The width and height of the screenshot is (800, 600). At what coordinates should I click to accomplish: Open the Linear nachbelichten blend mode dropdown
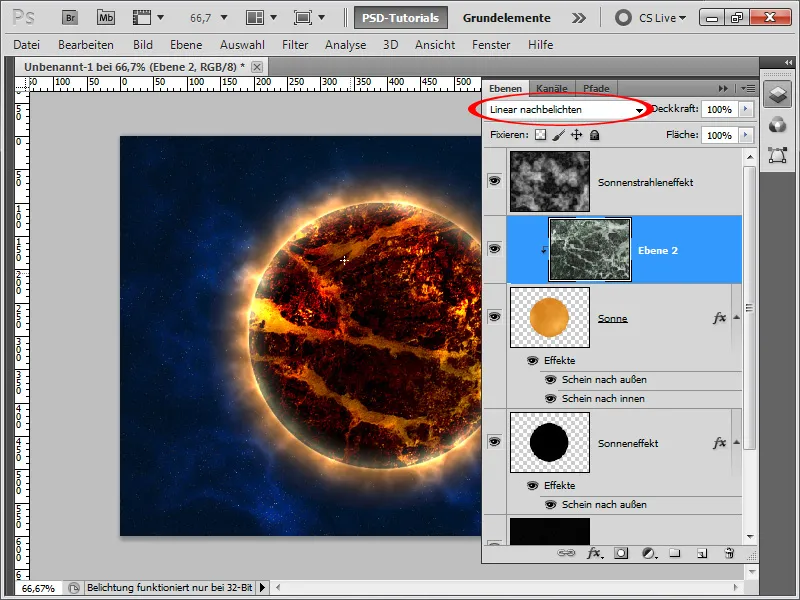tap(565, 109)
